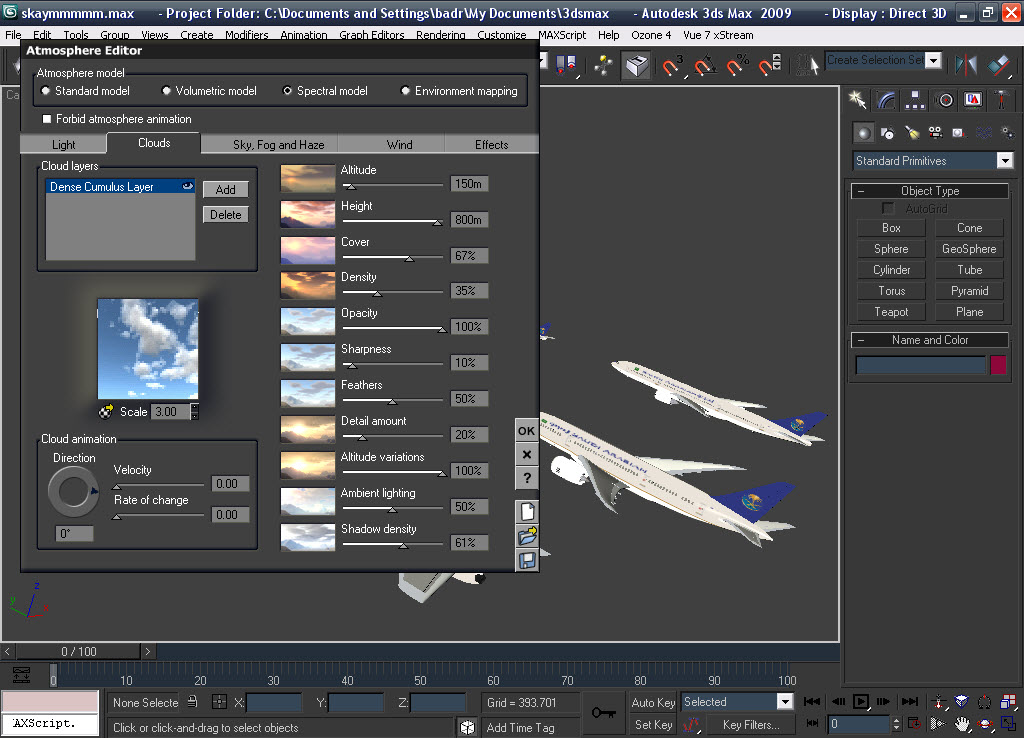This screenshot has height=738, width=1024.
Task: Open Atmosphere Editor help question mark
Action: point(527,478)
